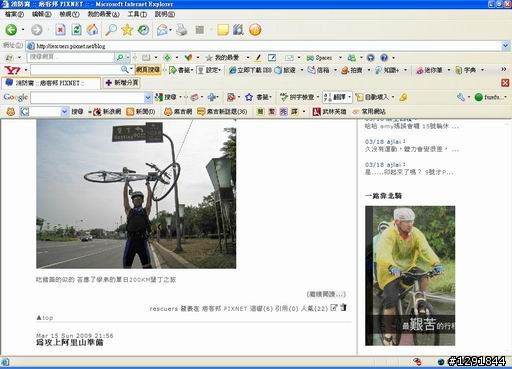Open the yellow raincoat cyclist sidebar image
Screen dimensions: 512x369
tap(410, 276)
